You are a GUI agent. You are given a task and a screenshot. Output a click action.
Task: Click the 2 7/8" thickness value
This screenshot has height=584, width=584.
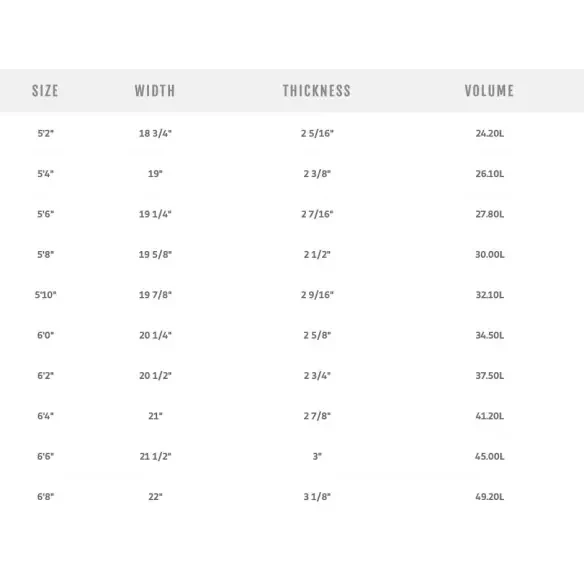pyautogui.click(x=317, y=416)
